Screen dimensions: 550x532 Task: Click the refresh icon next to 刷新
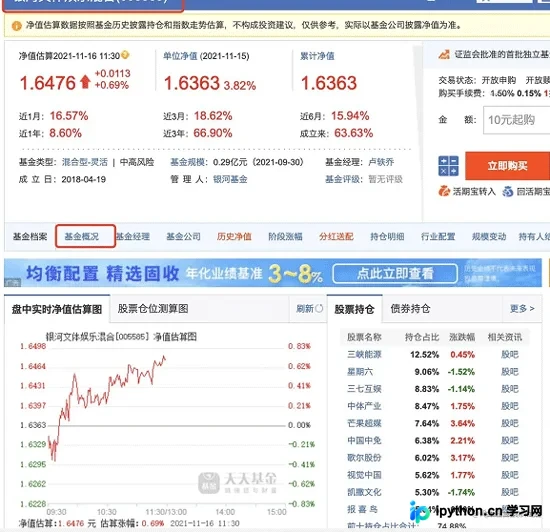pos(319,309)
